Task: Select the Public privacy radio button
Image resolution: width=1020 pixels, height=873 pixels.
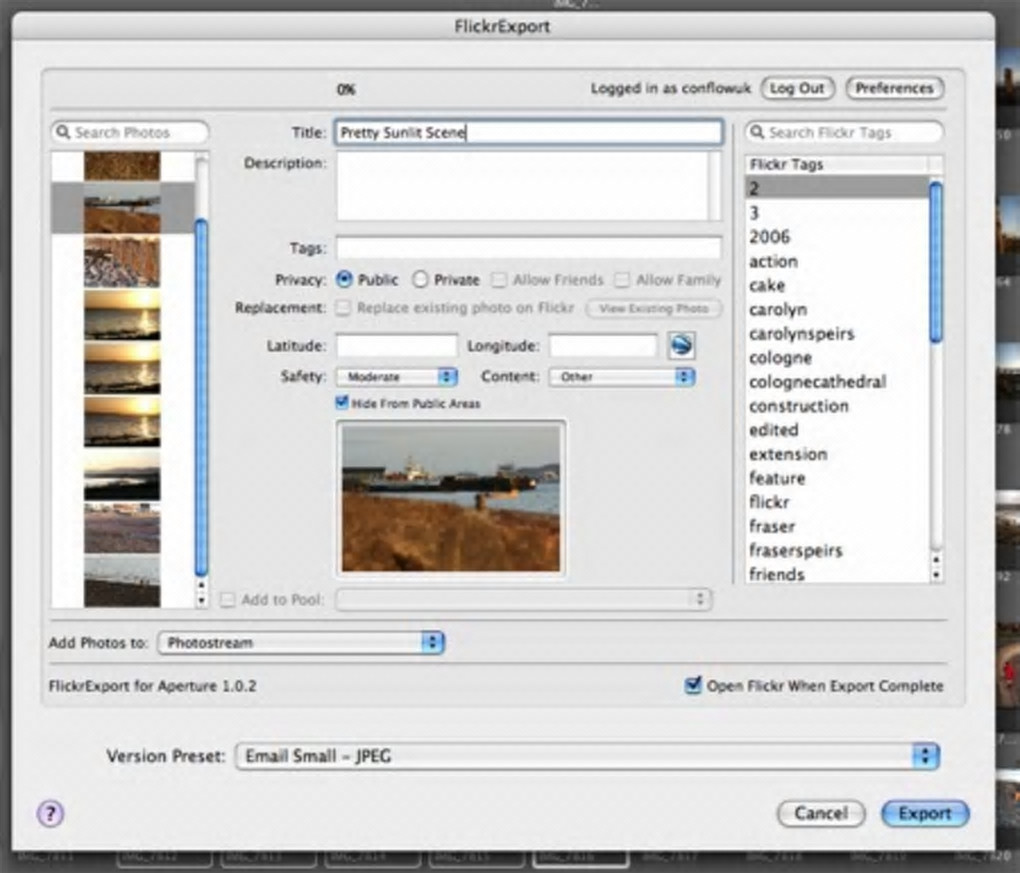Action: 344,280
